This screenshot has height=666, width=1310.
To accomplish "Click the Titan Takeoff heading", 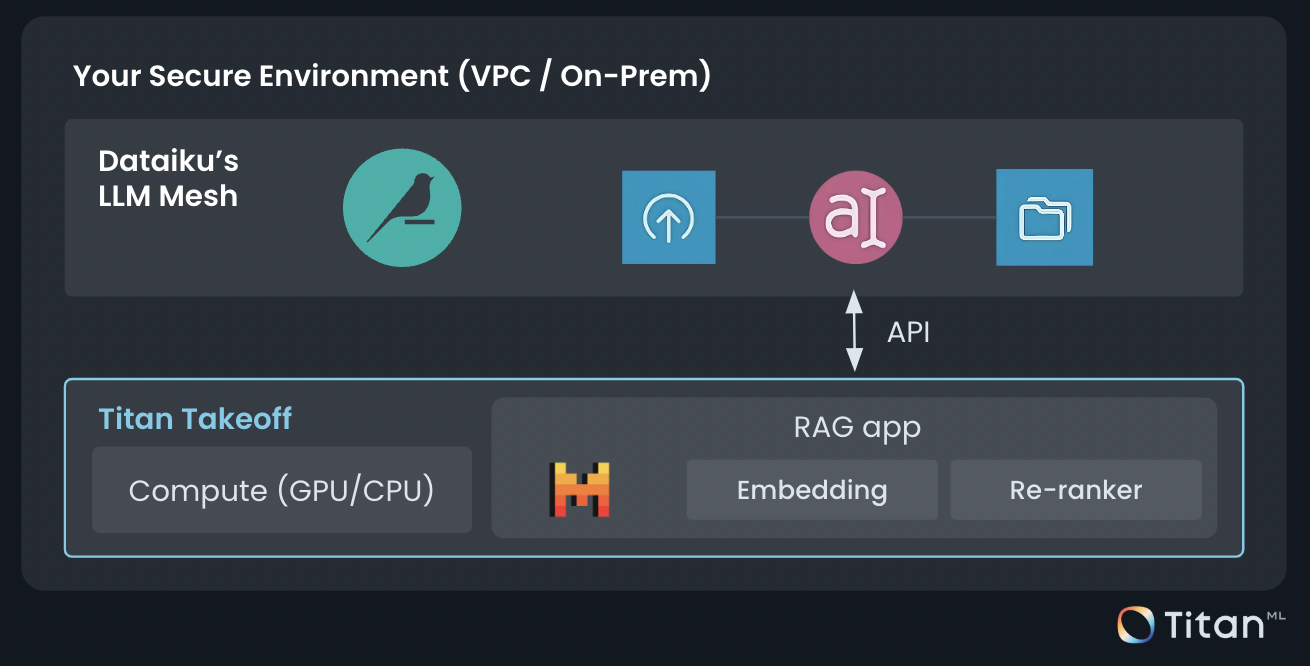I will [195, 418].
